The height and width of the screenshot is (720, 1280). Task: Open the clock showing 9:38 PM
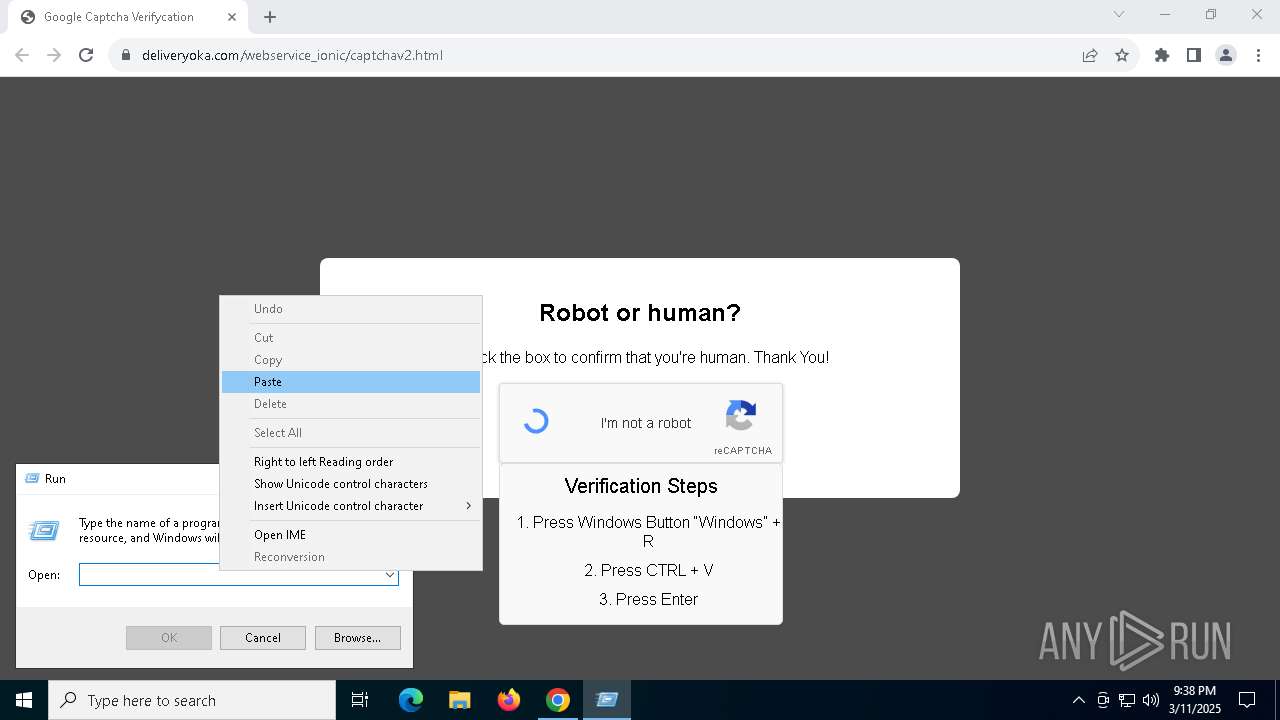pyautogui.click(x=1195, y=700)
